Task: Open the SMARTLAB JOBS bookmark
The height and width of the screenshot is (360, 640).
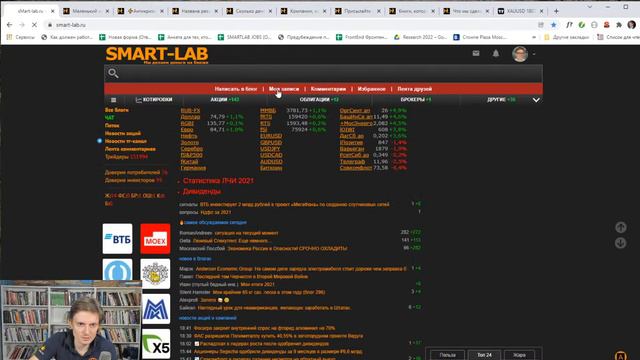Action: tap(244, 37)
